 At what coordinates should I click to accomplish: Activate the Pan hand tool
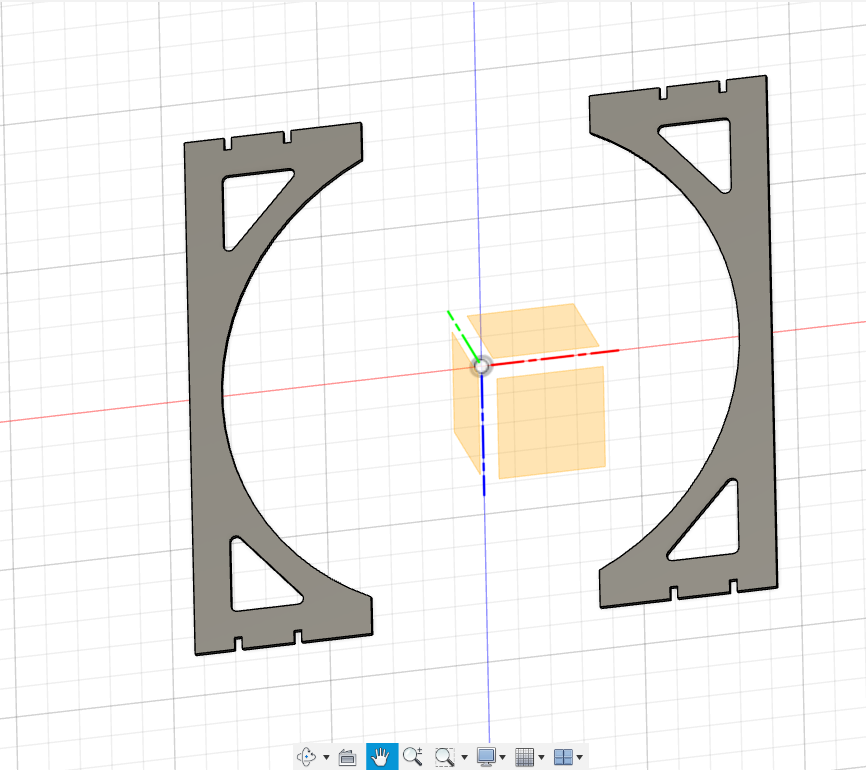tap(381, 757)
